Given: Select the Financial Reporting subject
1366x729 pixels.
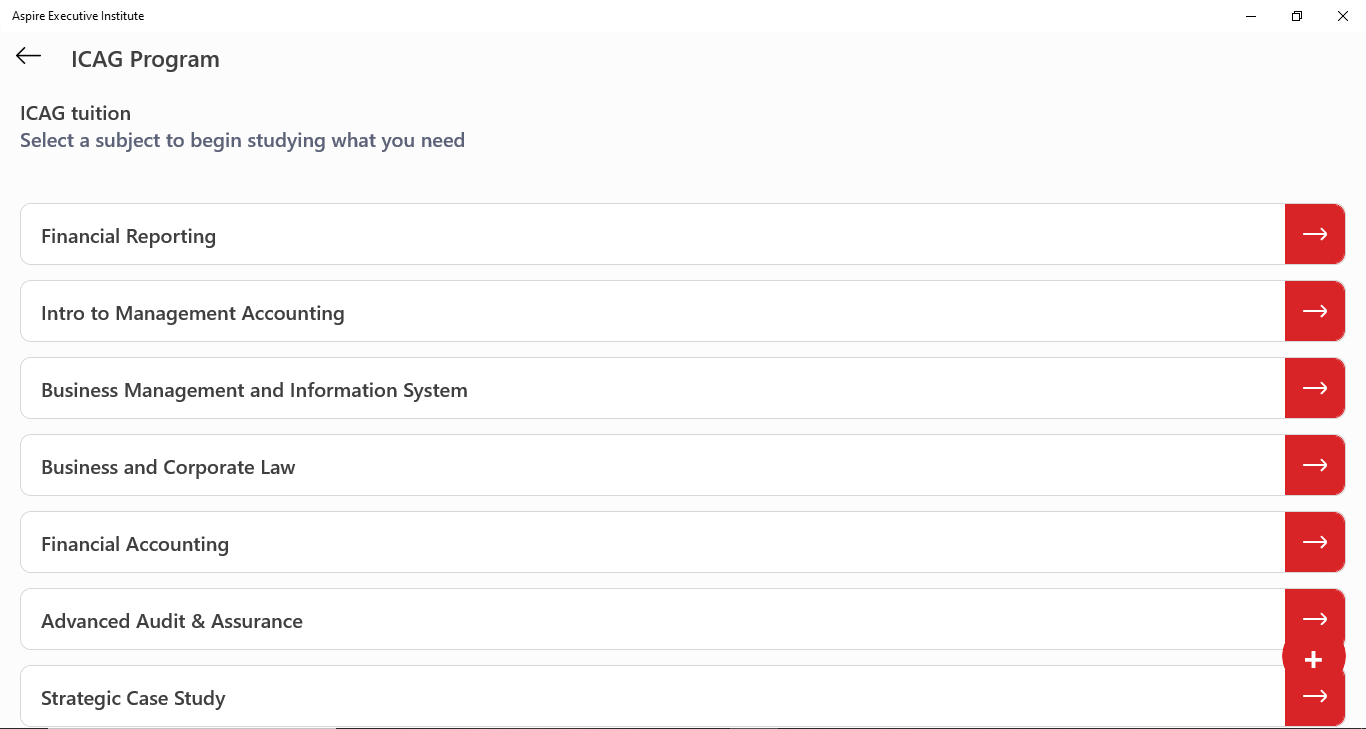Looking at the screenshot, I should 128,236.
